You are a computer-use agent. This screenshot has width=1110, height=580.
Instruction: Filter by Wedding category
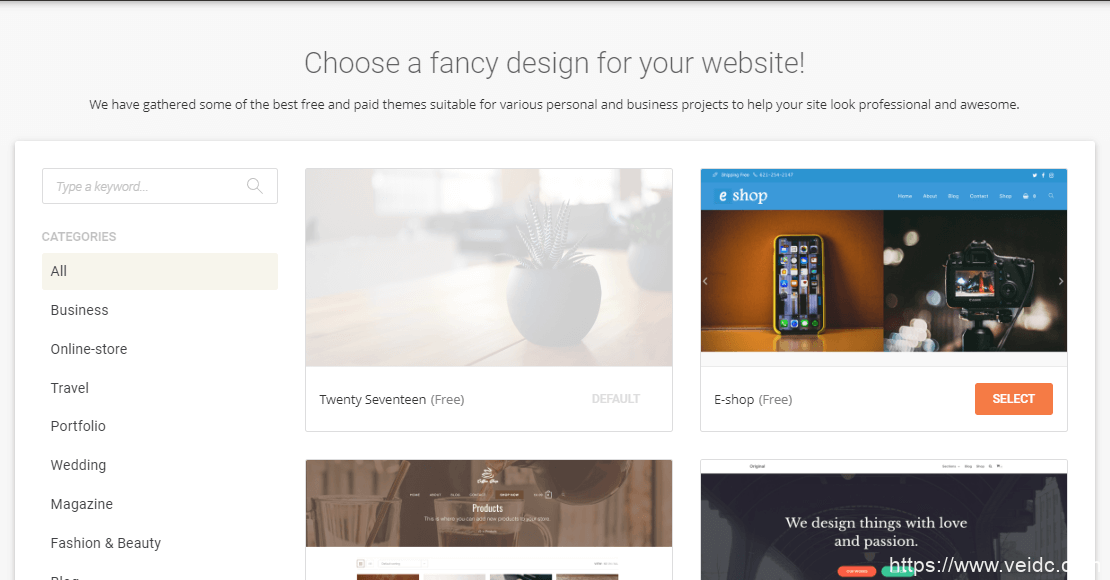click(78, 465)
